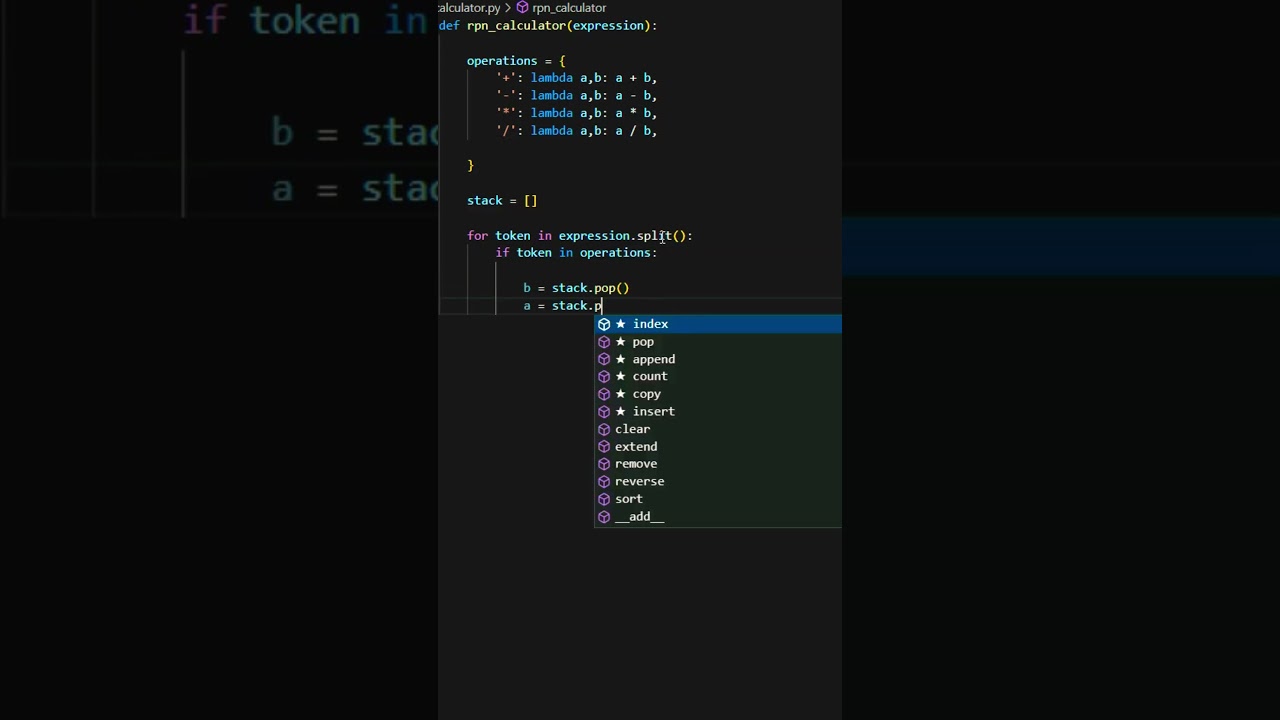Click the method cube icon beside 'extend'
Screen dimensions: 1280x720
click(x=604, y=446)
